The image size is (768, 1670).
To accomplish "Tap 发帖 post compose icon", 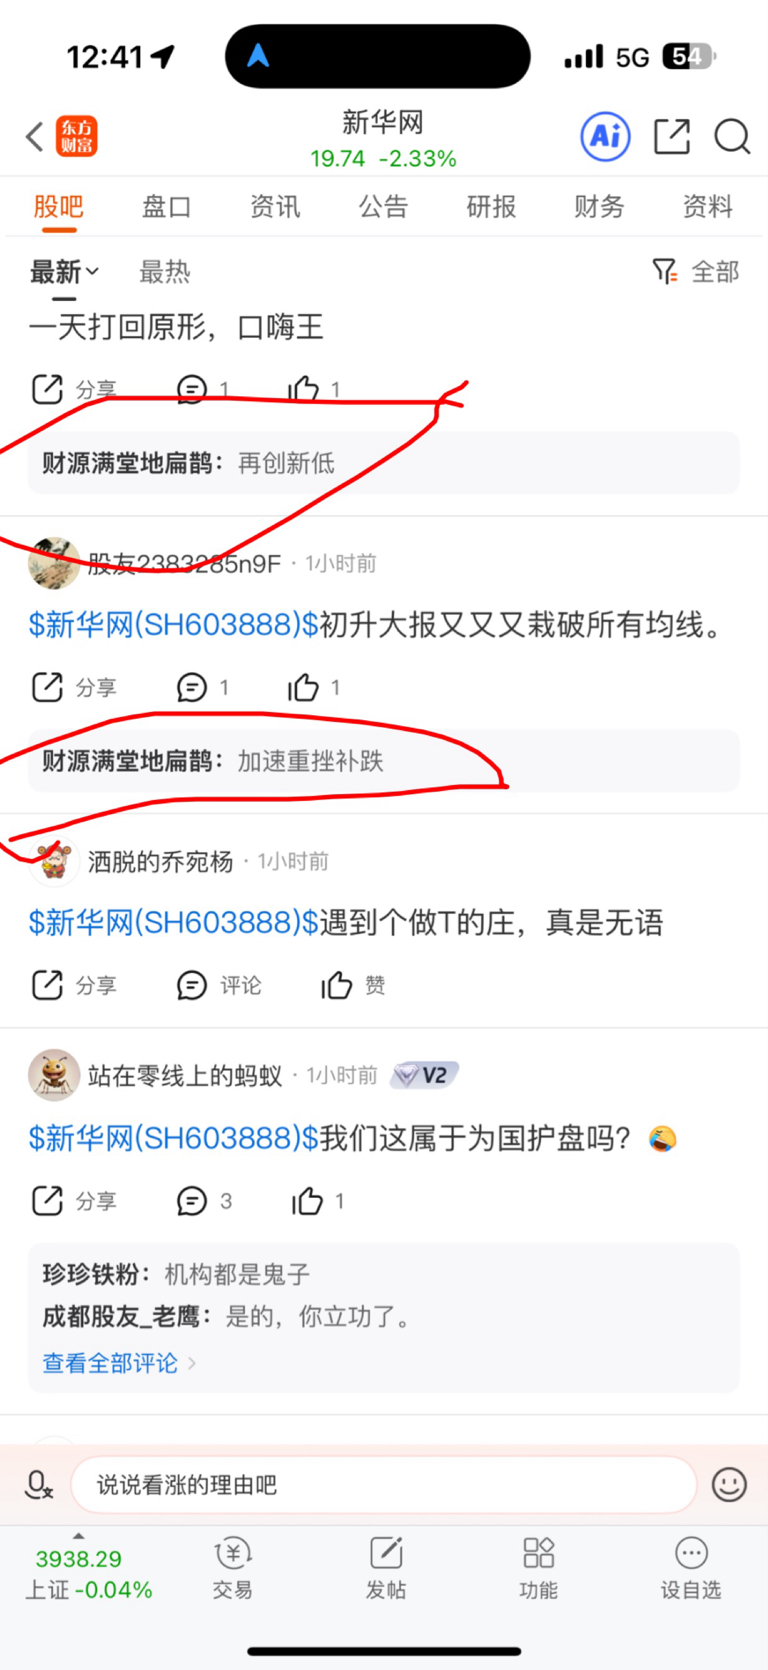I will (386, 1568).
